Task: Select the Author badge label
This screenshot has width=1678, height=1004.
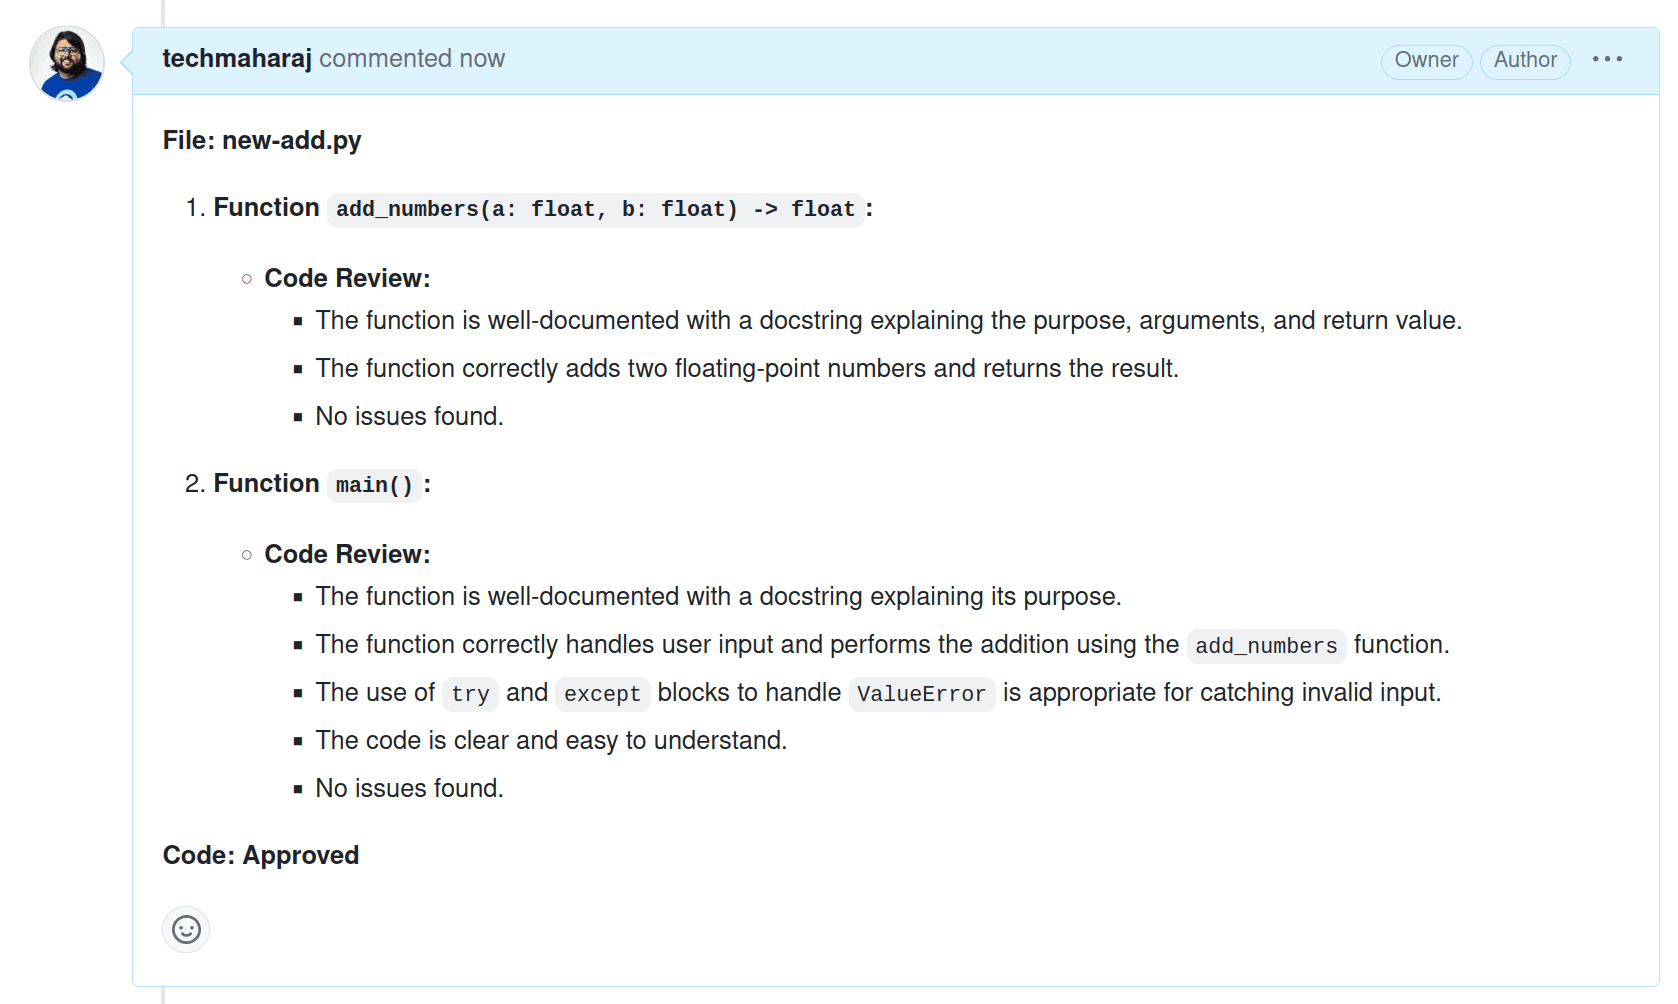Action: 1525,60
